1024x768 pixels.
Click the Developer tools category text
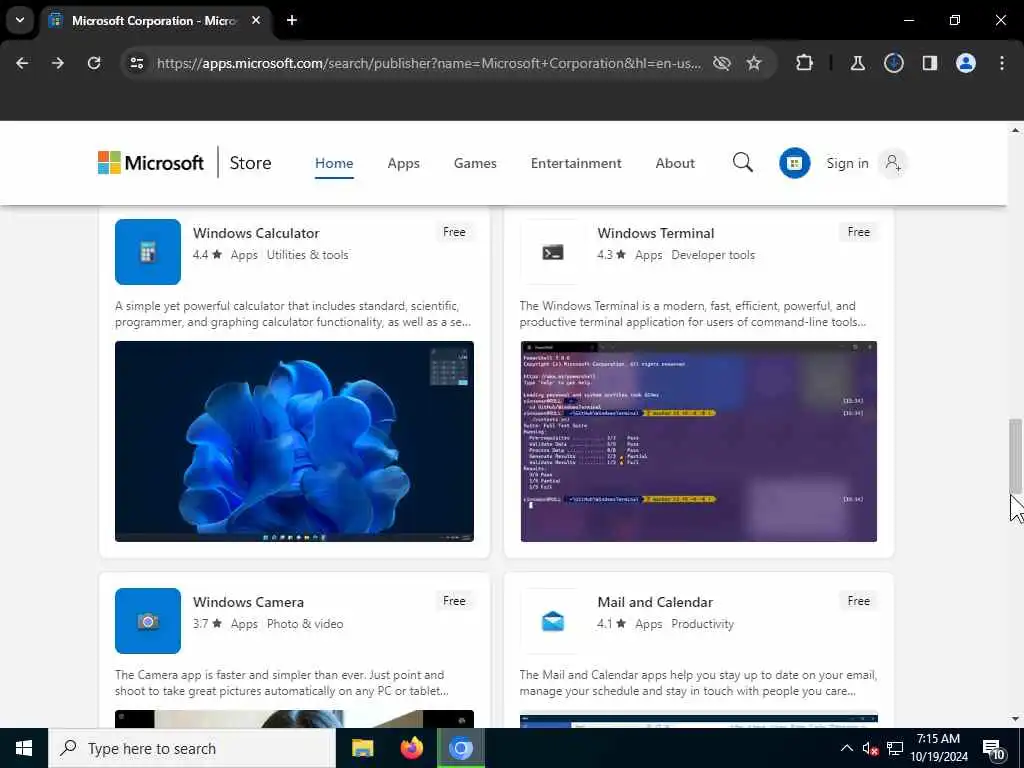[712, 255]
